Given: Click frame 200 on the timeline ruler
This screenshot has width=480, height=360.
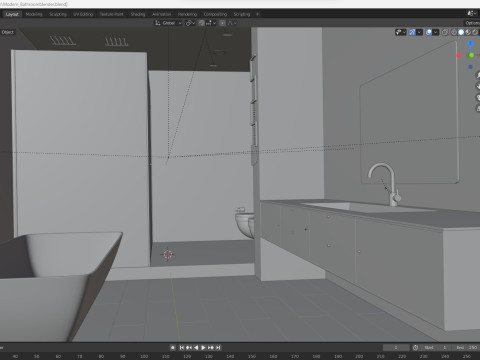Looking at the screenshot, I should (x=359, y=356).
